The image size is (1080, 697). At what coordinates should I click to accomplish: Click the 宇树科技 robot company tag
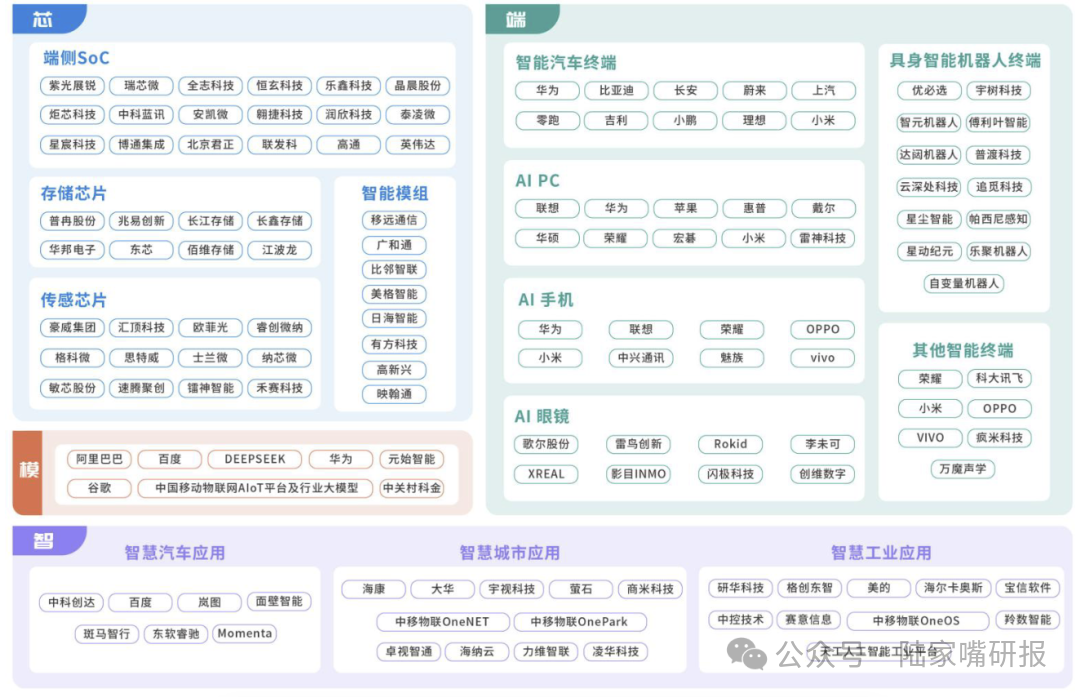pyautogui.click(x=998, y=90)
